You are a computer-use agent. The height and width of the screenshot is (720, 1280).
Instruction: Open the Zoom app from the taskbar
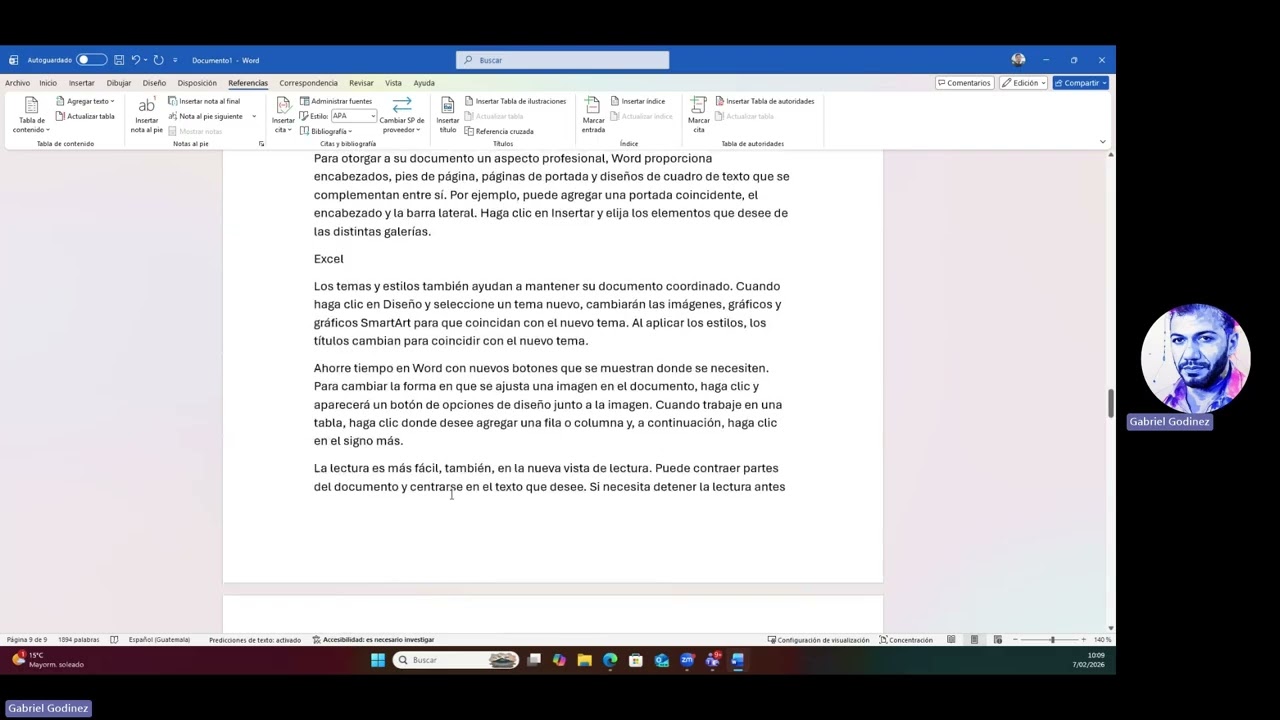(x=687, y=660)
